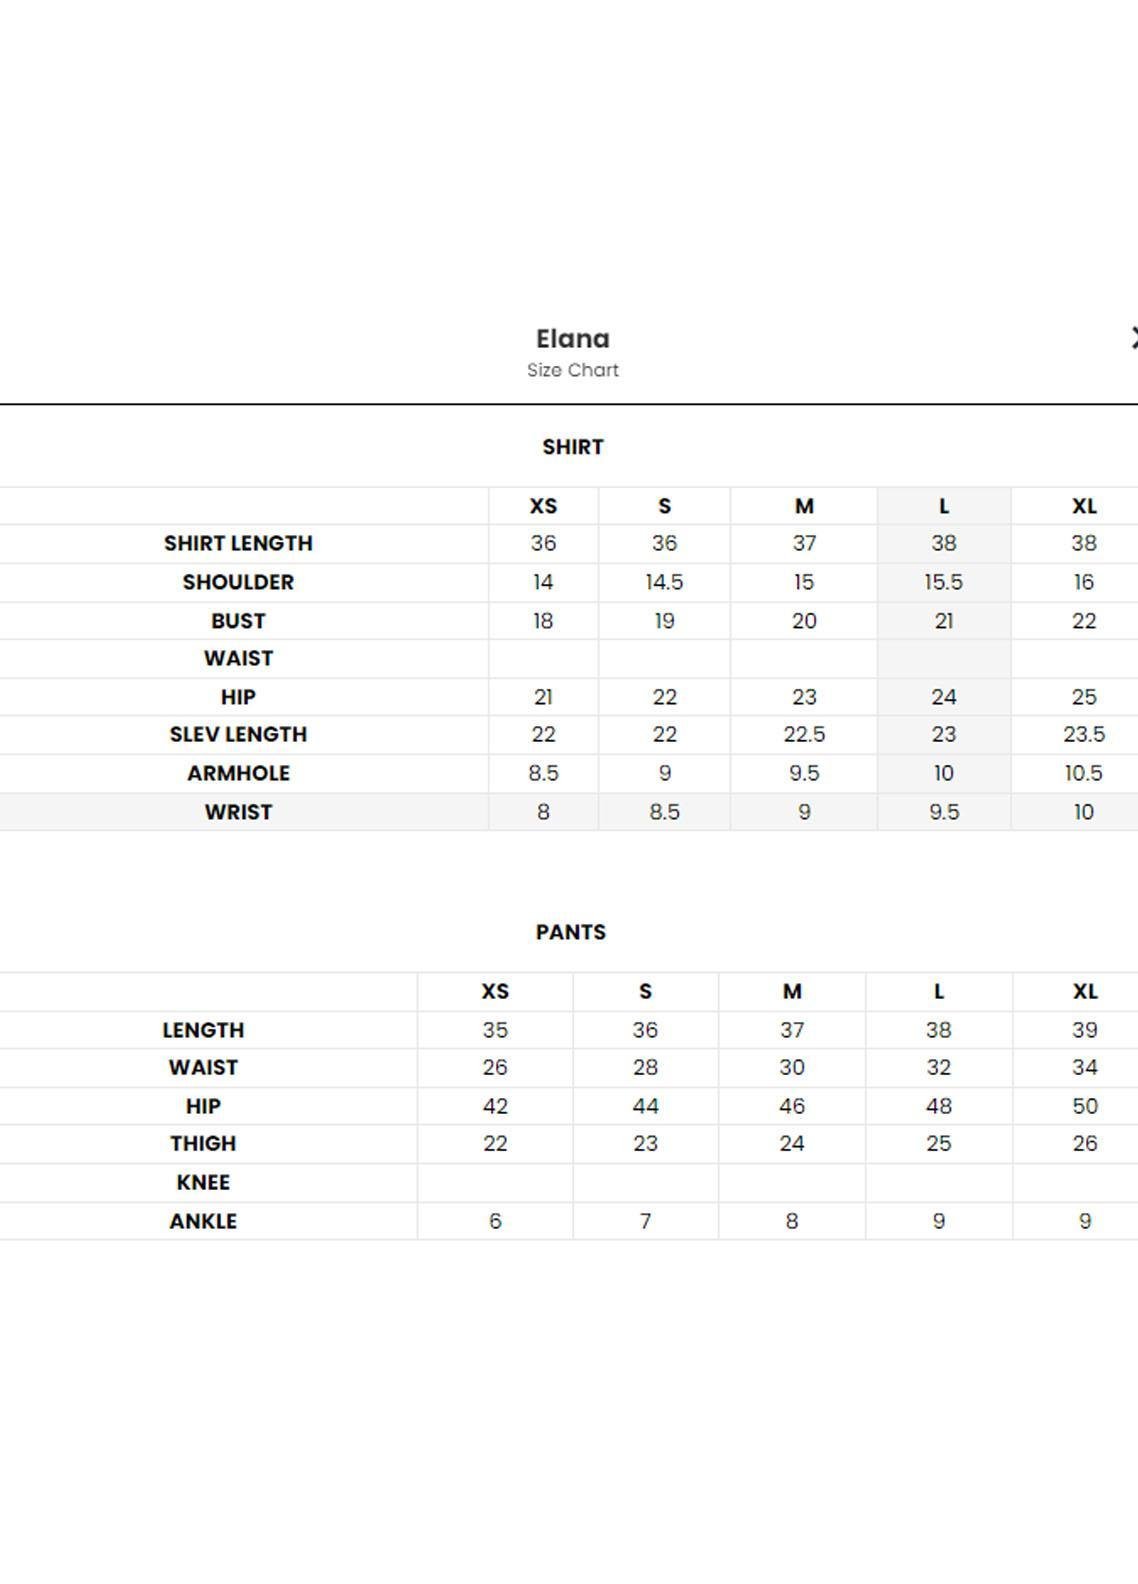
Task: Select shoulder value 14.5 in S column
Action: [x=664, y=582]
